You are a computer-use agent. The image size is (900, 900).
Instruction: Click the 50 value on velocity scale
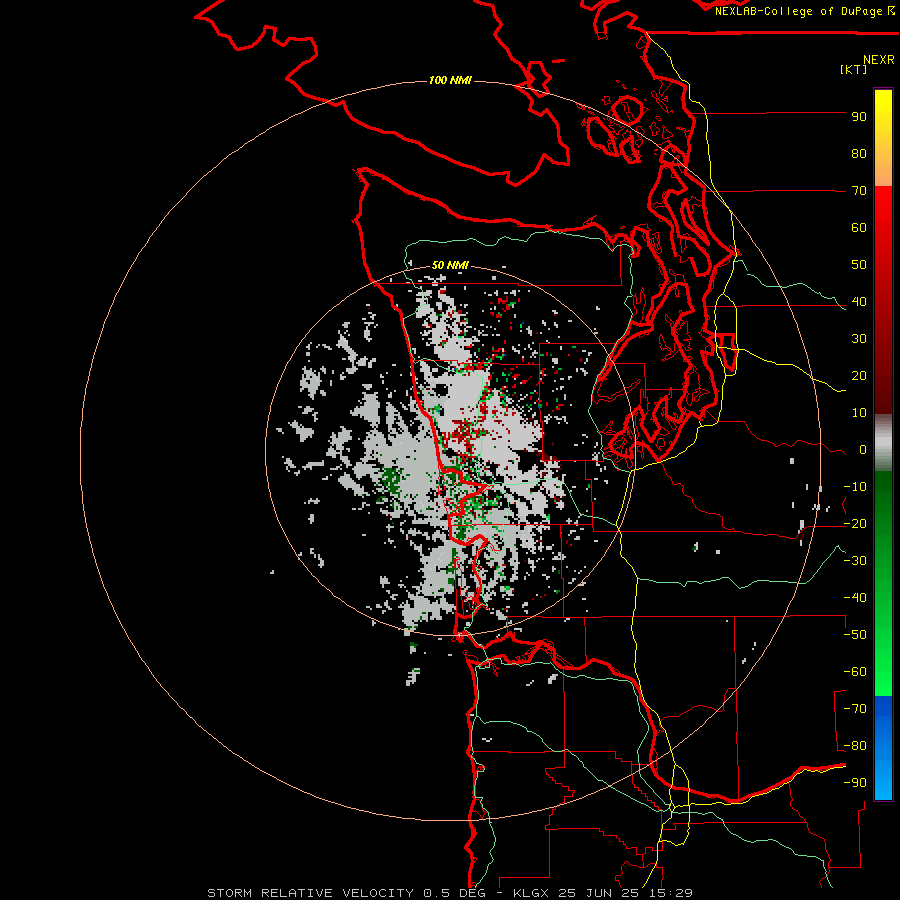859,265
